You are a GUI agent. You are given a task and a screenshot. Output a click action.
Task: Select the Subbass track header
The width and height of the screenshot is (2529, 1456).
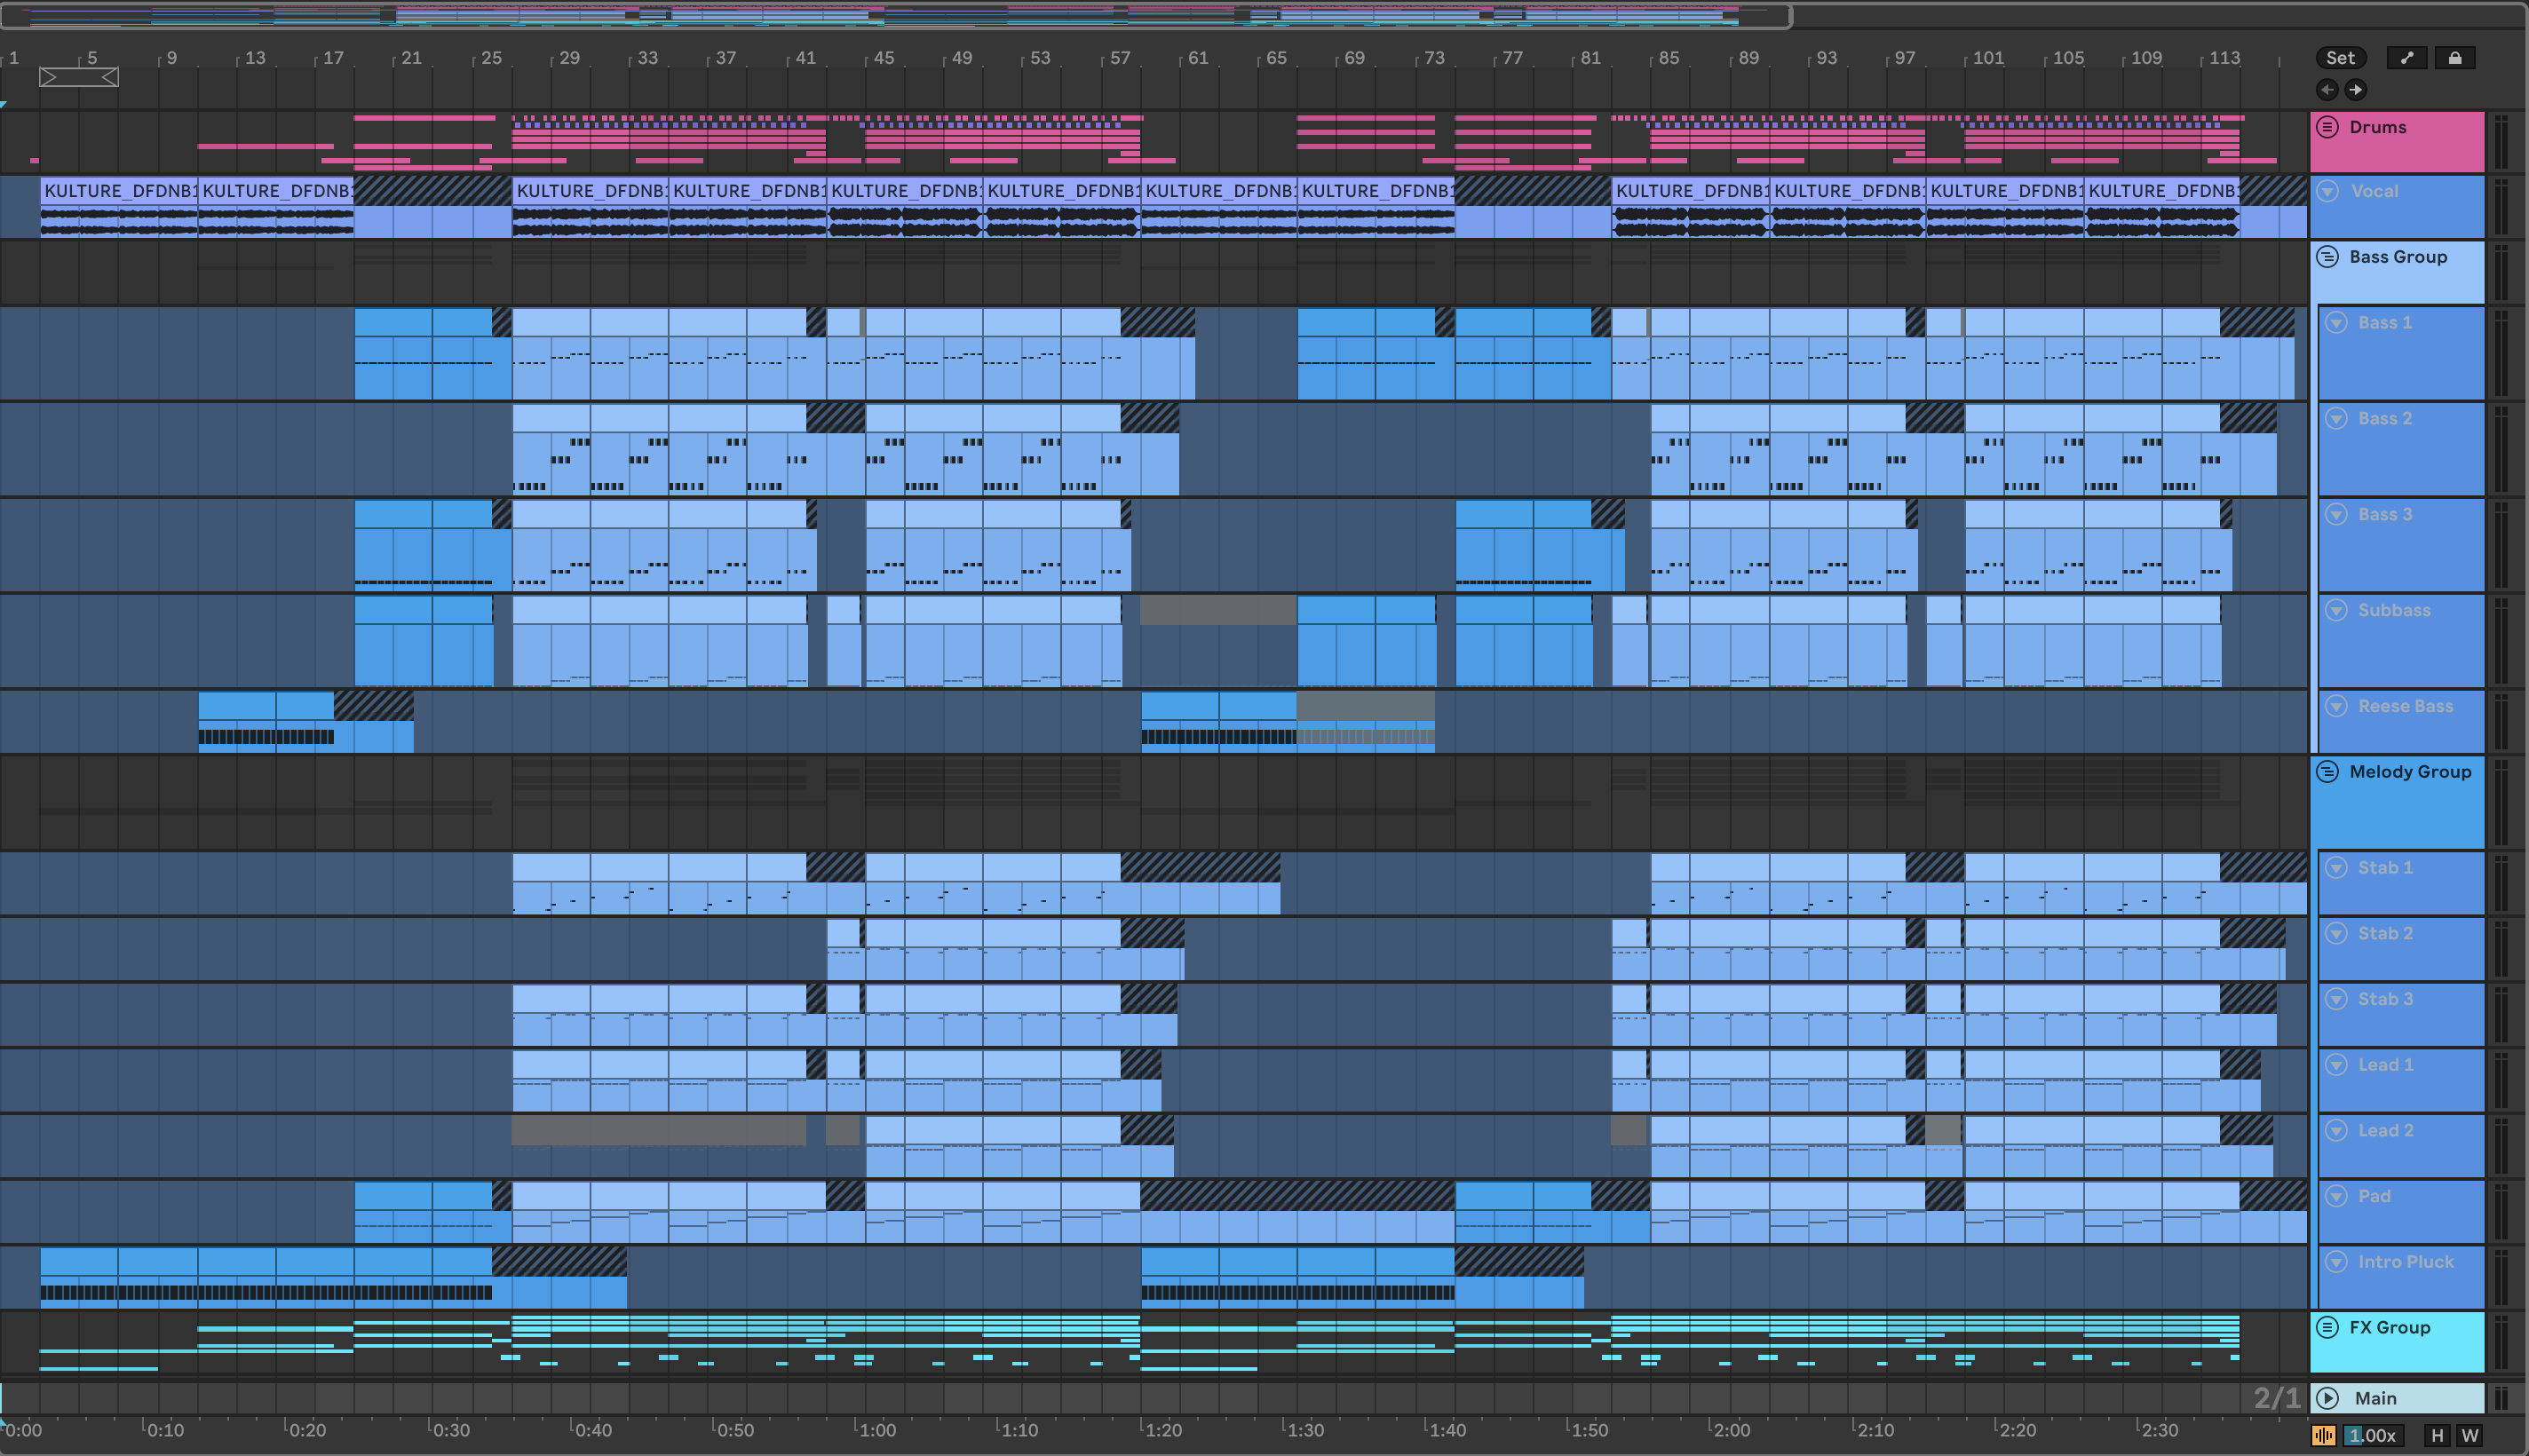tap(2393, 610)
